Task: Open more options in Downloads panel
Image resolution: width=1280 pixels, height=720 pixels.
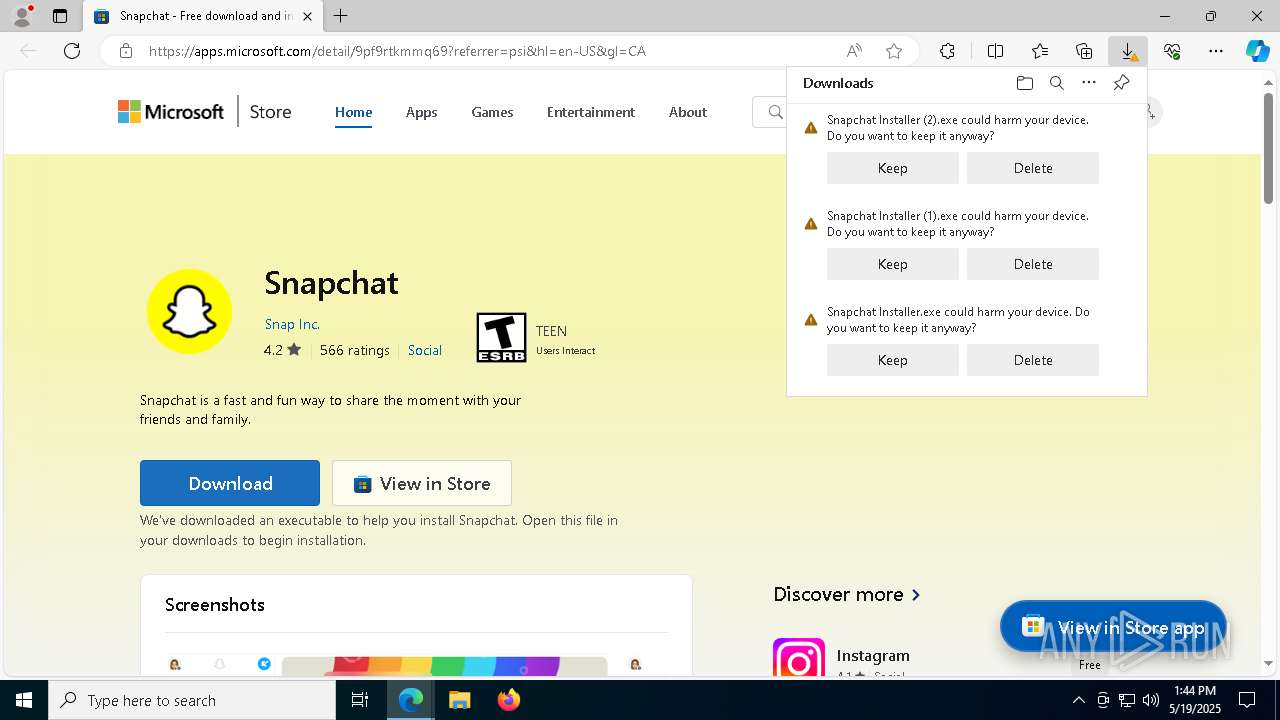Action: (x=1089, y=83)
